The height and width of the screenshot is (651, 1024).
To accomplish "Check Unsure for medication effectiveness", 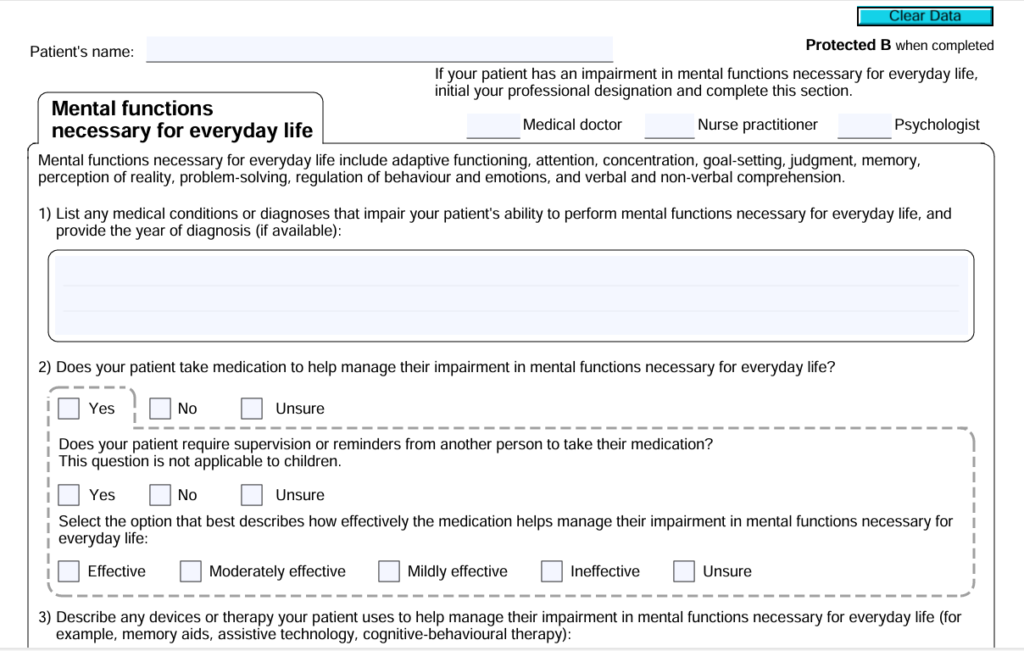I will 683,570.
